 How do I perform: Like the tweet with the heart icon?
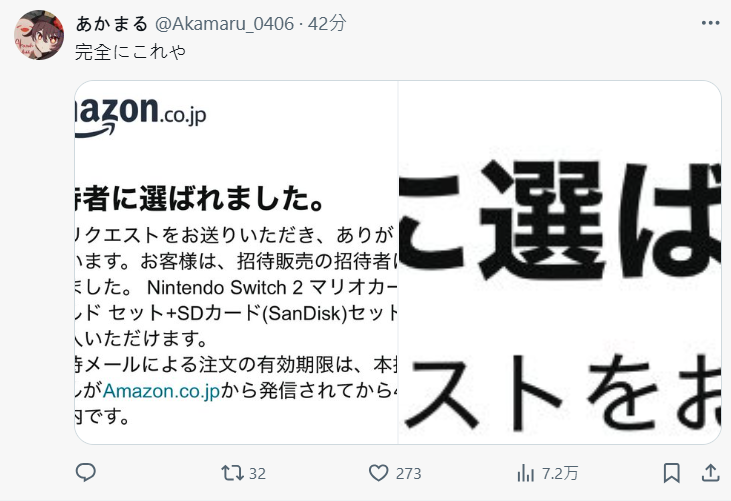(x=378, y=473)
